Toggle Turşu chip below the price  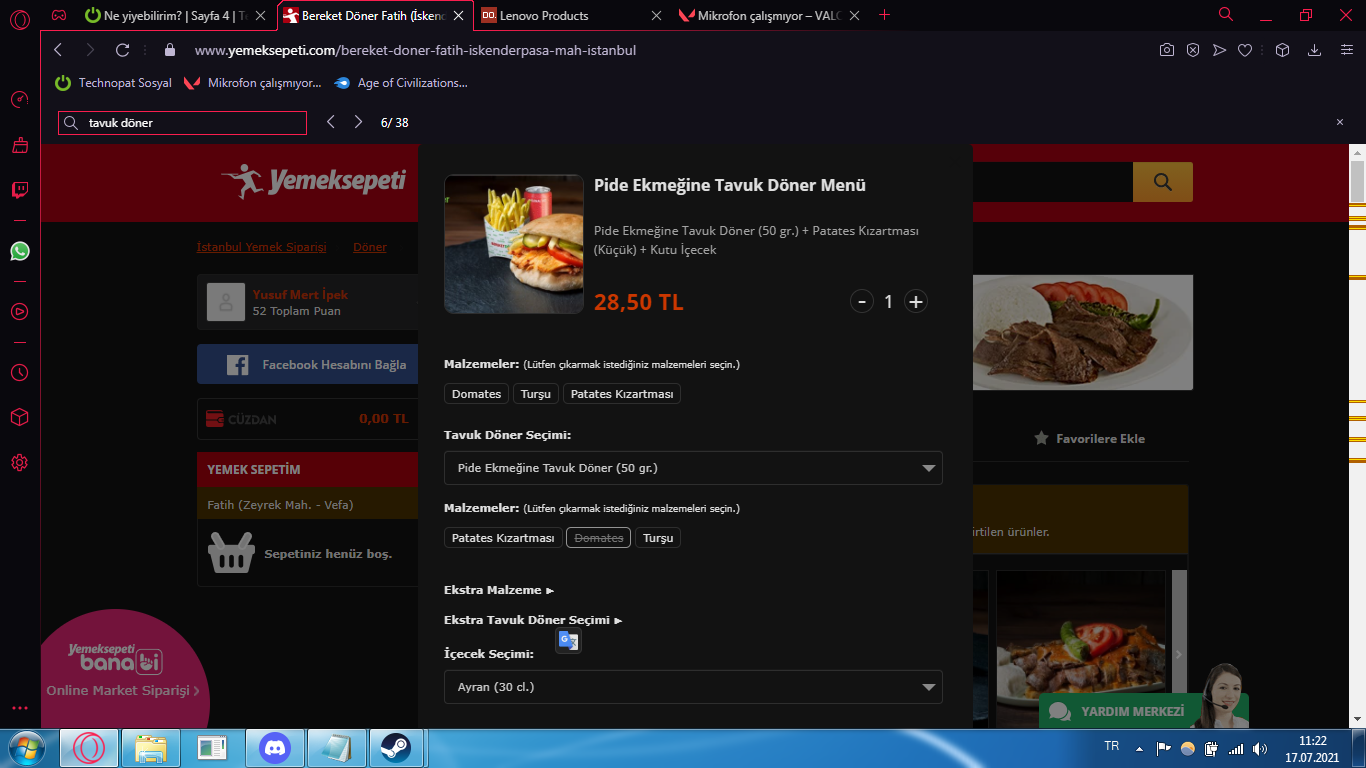pyautogui.click(x=536, y=394)
